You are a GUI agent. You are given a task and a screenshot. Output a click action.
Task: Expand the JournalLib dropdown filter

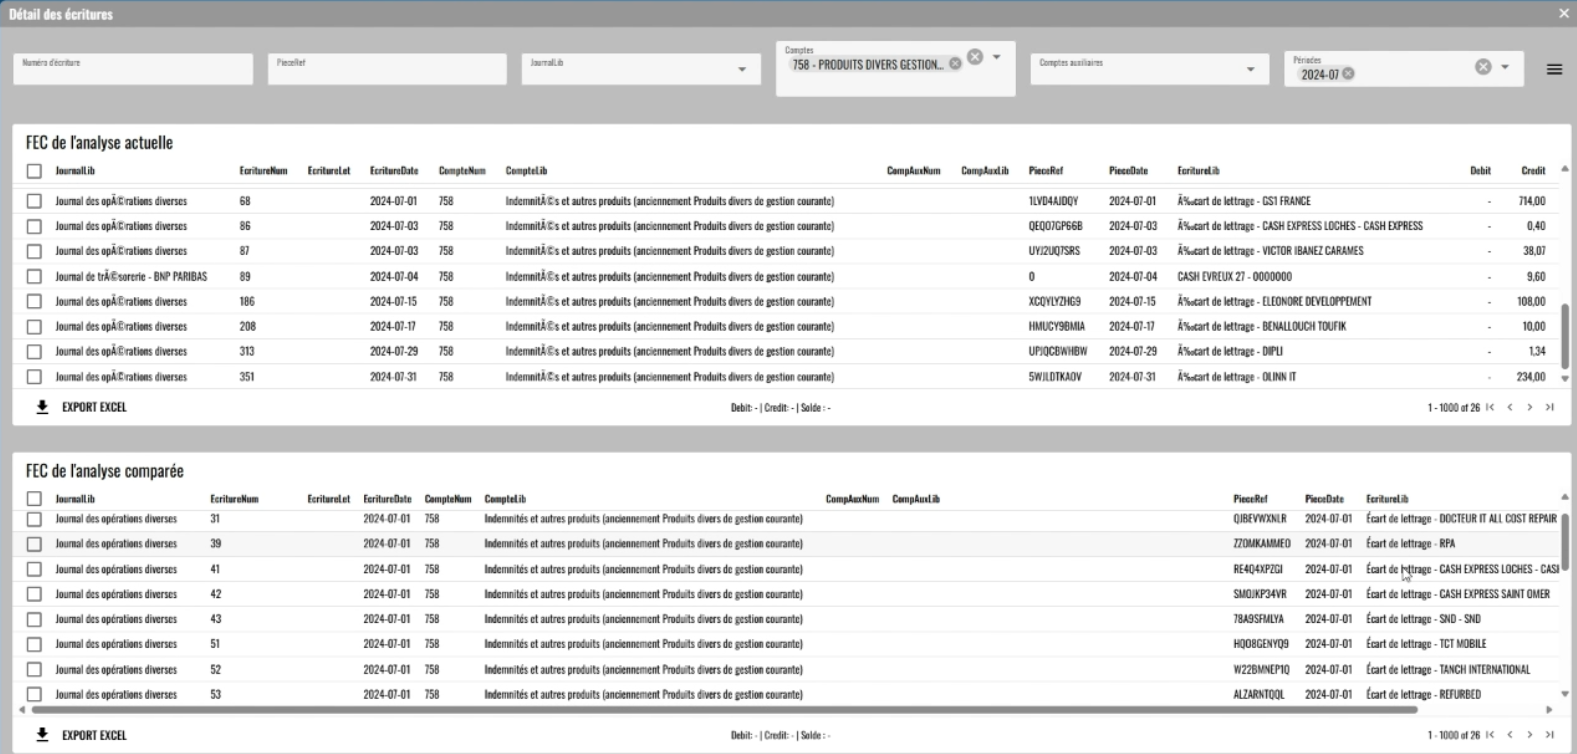click(x=741, y=69)
